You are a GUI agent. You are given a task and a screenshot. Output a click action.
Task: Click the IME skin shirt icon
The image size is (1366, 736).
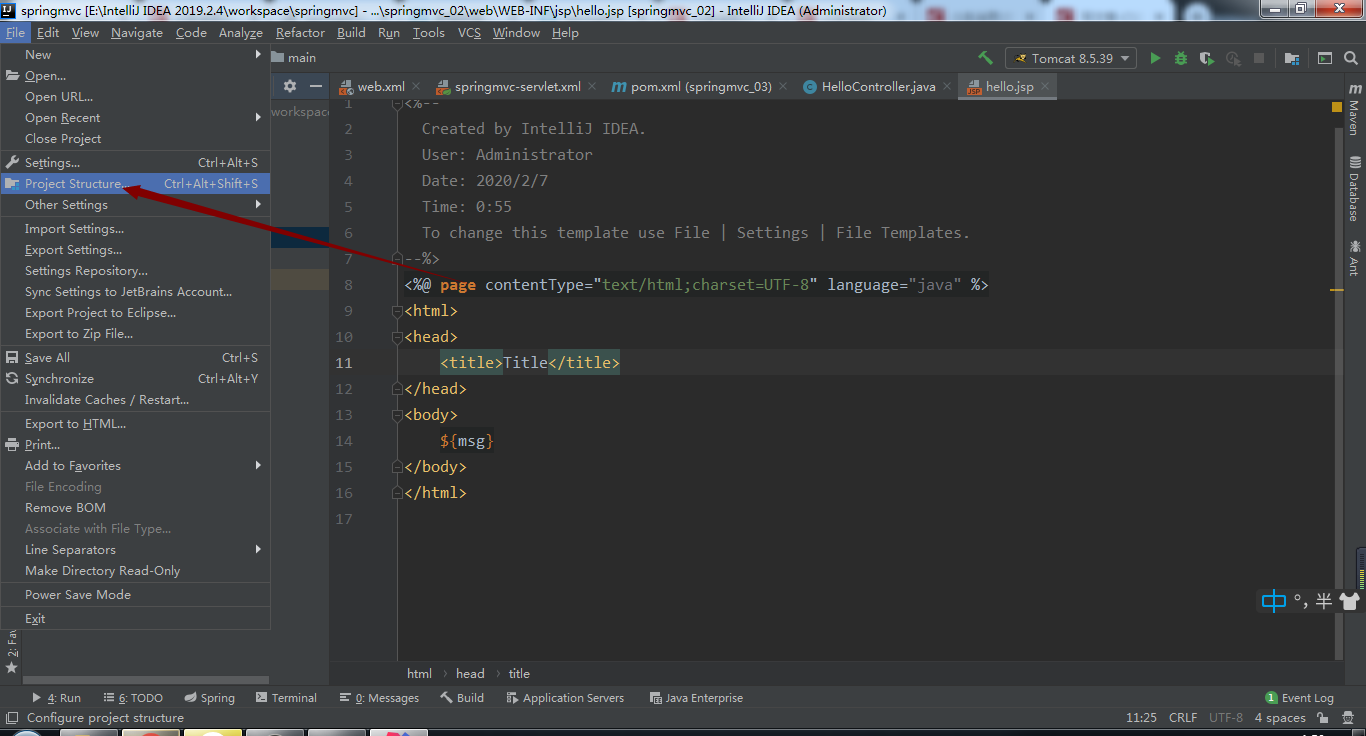[x=1349, y=601]
